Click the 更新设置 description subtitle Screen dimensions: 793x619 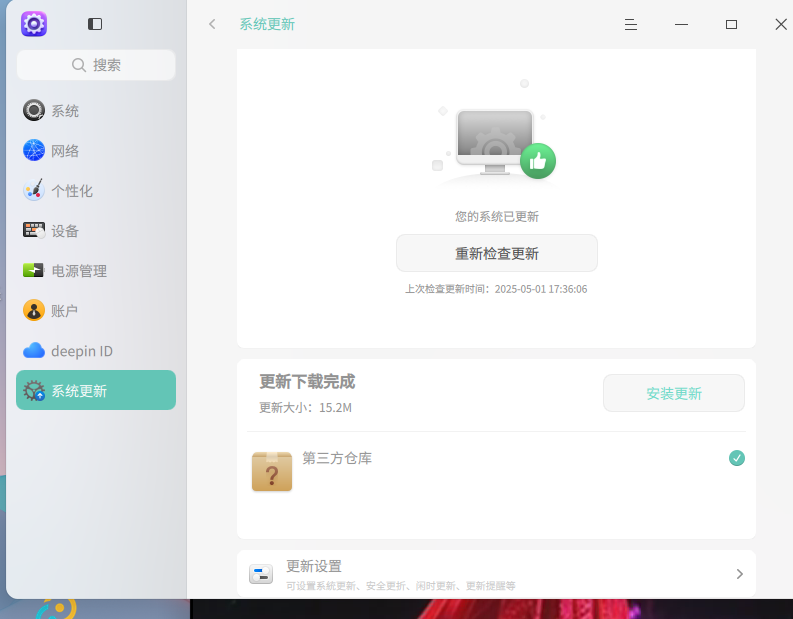click(401, 586)
